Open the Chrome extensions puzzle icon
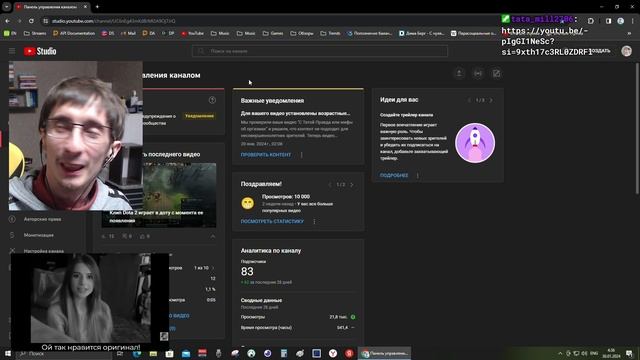640x360 pixels. [x=591, y=21]
